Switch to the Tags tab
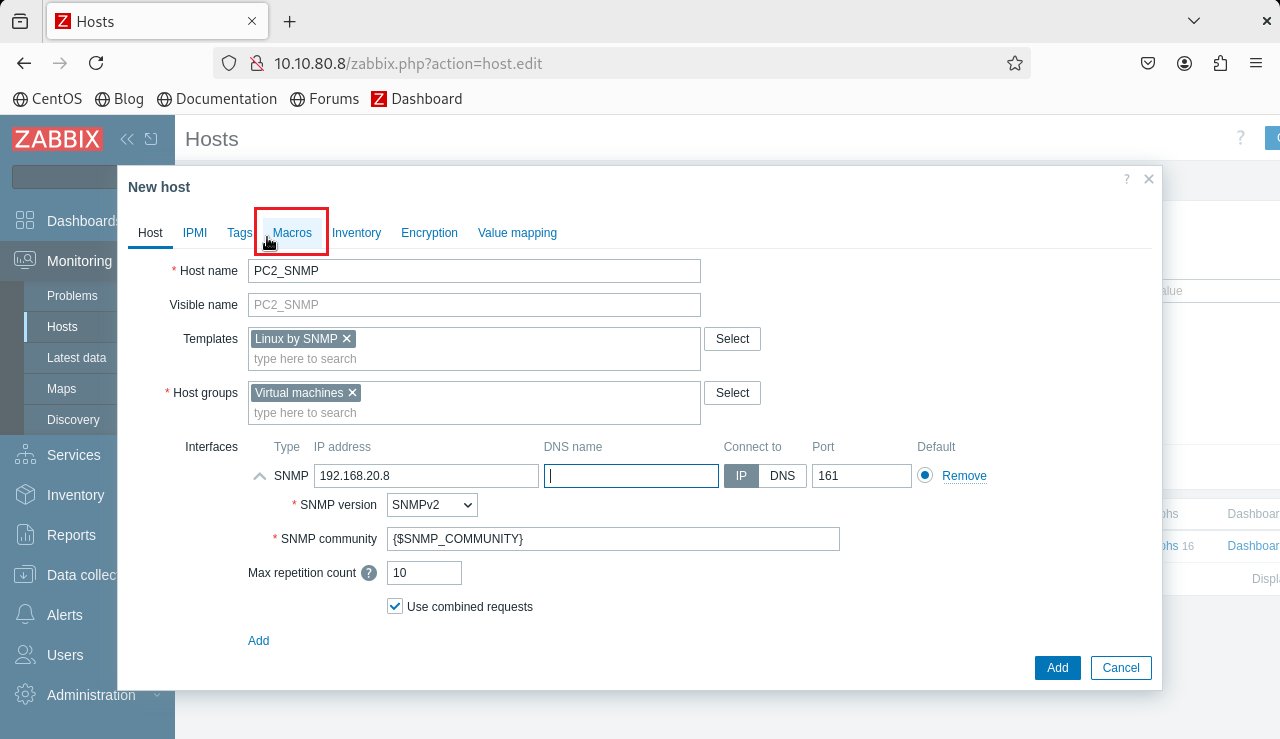1280x739 pixels. (239, 233)
